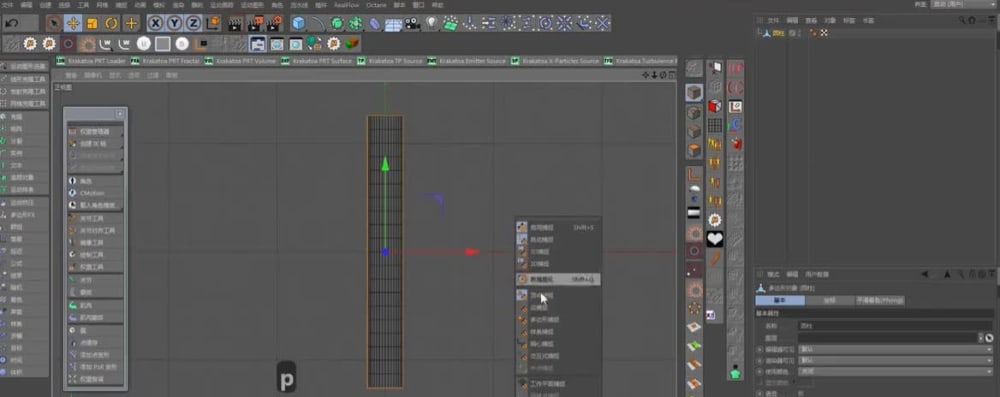Image resolution: width=1000 pixels, height=397 pixels.
Task: Click Krakatoa PRT Surface button
Action: 317,61
